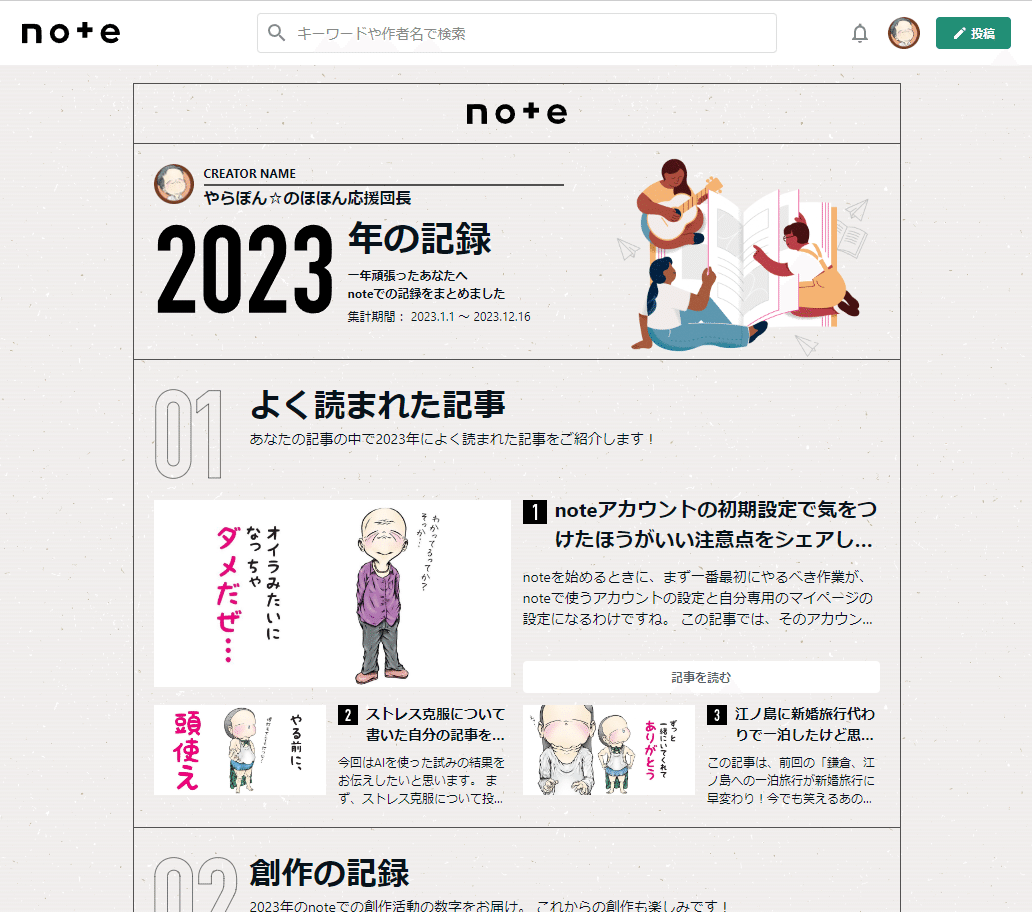The image size is (1032, 912).
Task: Click the green 投稿 post button
Action: (973, 33)
